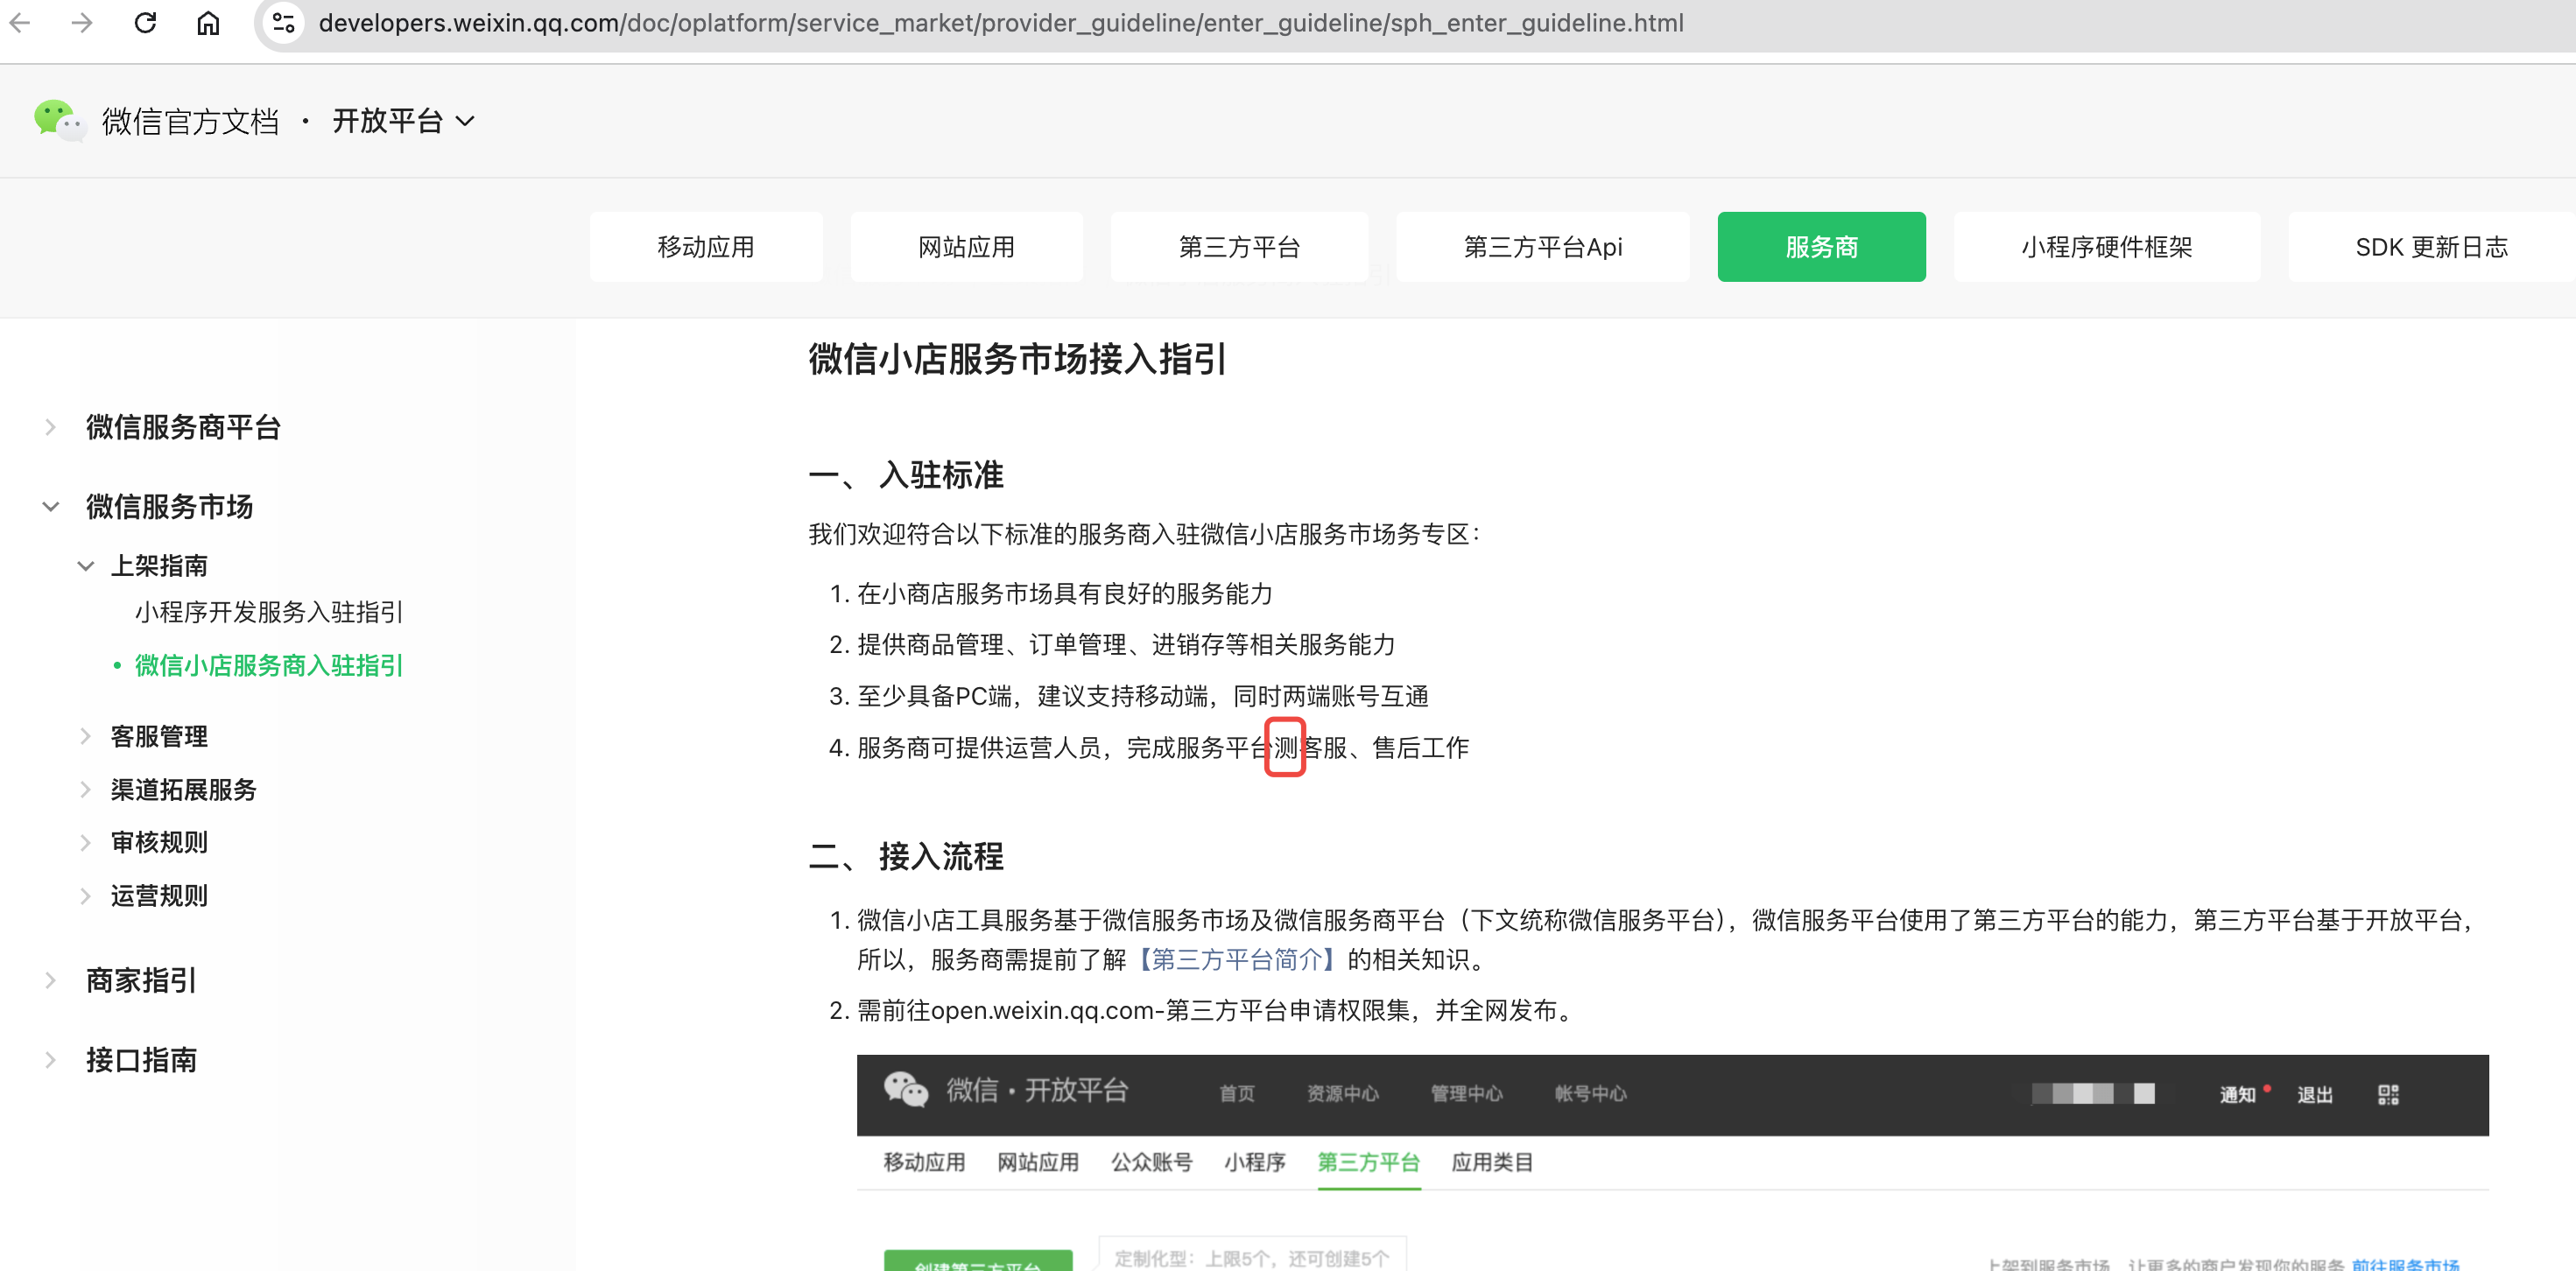Reload the page with refresh icon
Viewport: 2576px width, 1271px height.
click(146, 22)
